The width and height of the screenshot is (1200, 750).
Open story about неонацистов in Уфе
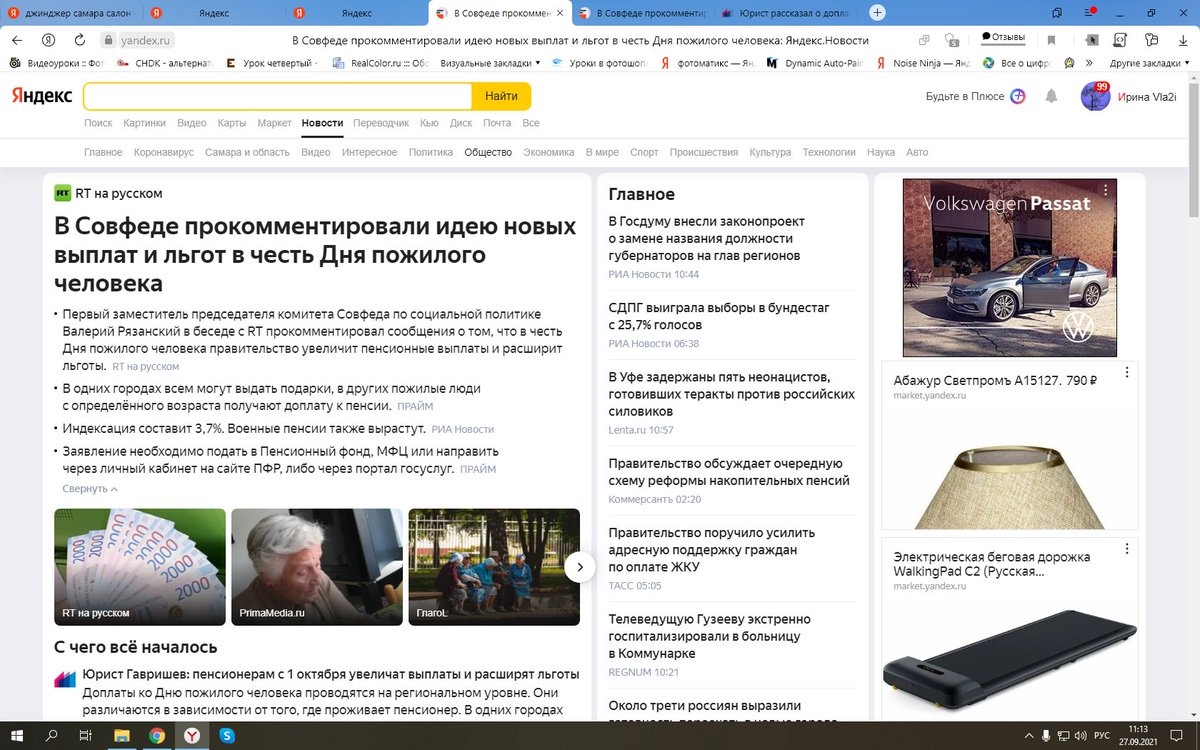732,394
